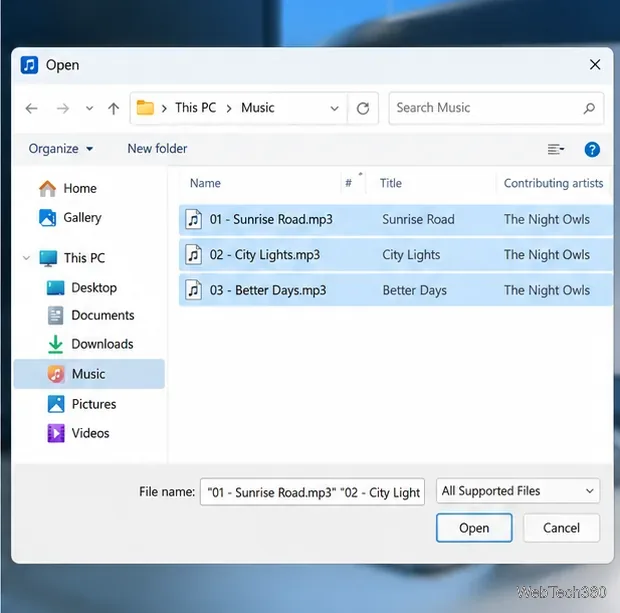Open address bar history dropdown
620x613 pixels.
tap(335, 108)
